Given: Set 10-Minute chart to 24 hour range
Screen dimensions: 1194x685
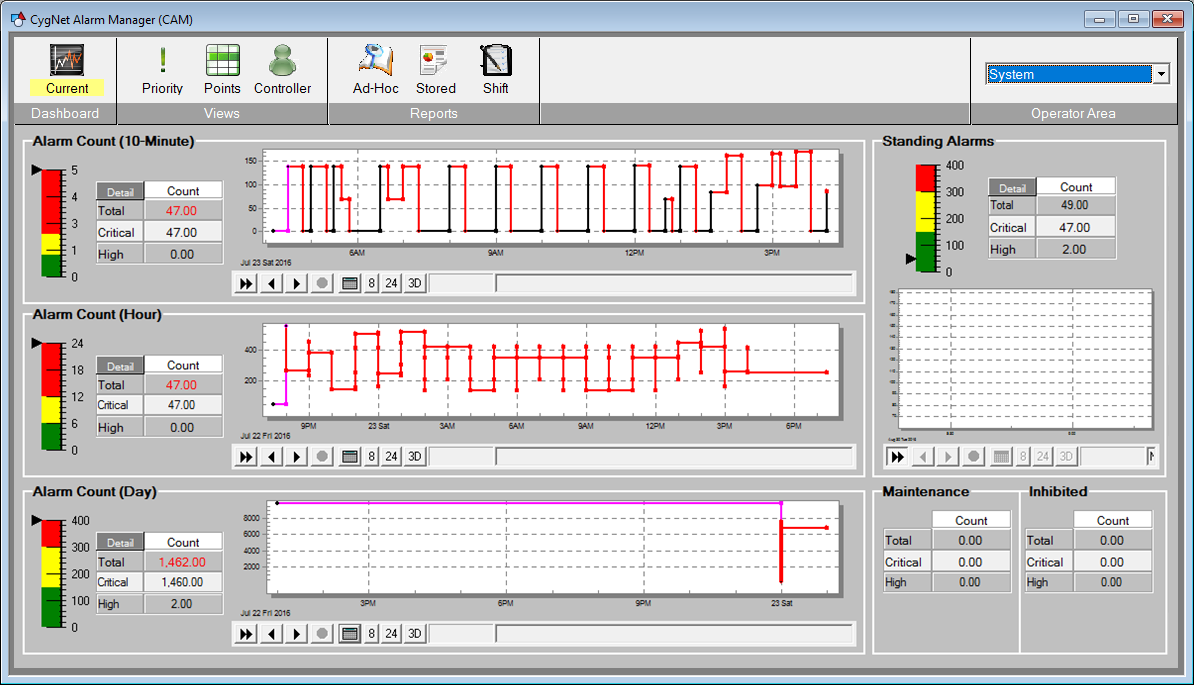Looking at the screenshot, I should pyautogui.click(x=391, y=283).
